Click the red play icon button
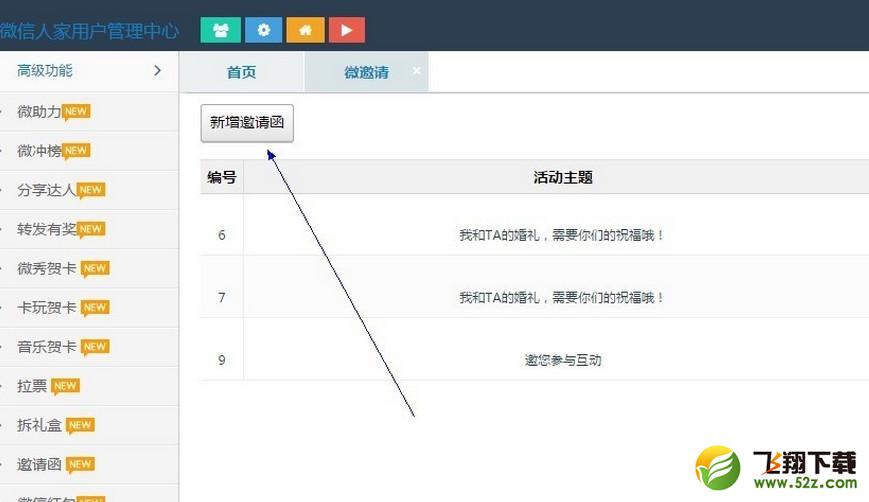The height and width of the screenshot is (502, 869). tap(346, 30)
